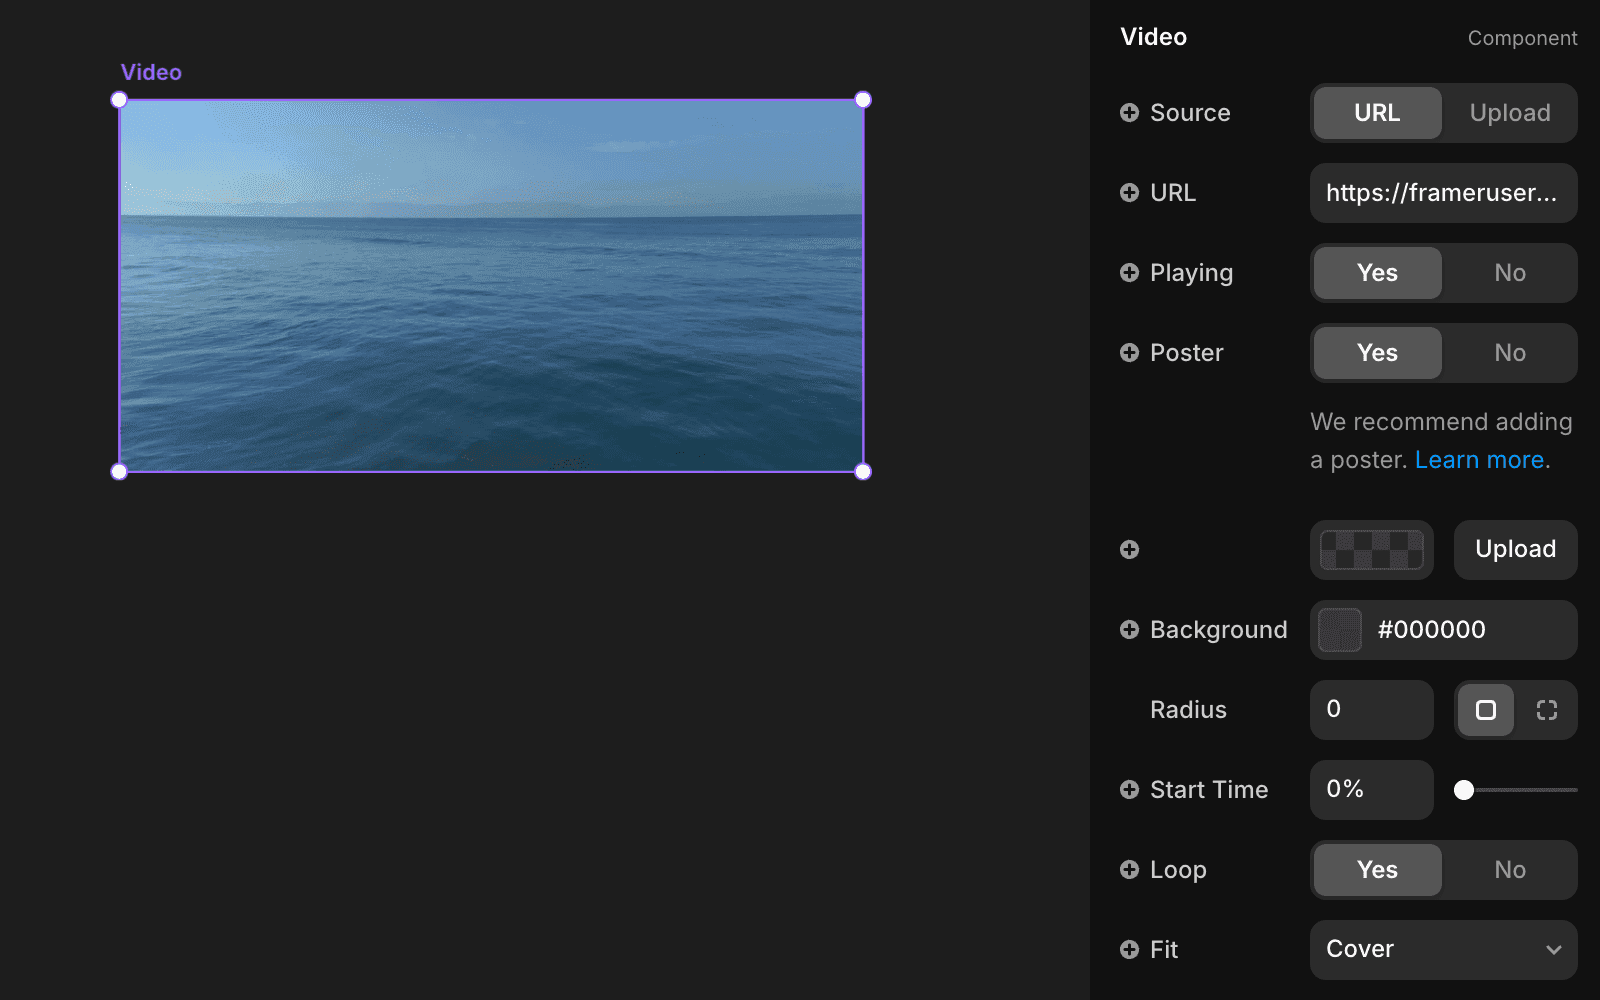The image size is (1600, 1000).
Task: Set Source to URL
Action: (x=1378, y=113)
